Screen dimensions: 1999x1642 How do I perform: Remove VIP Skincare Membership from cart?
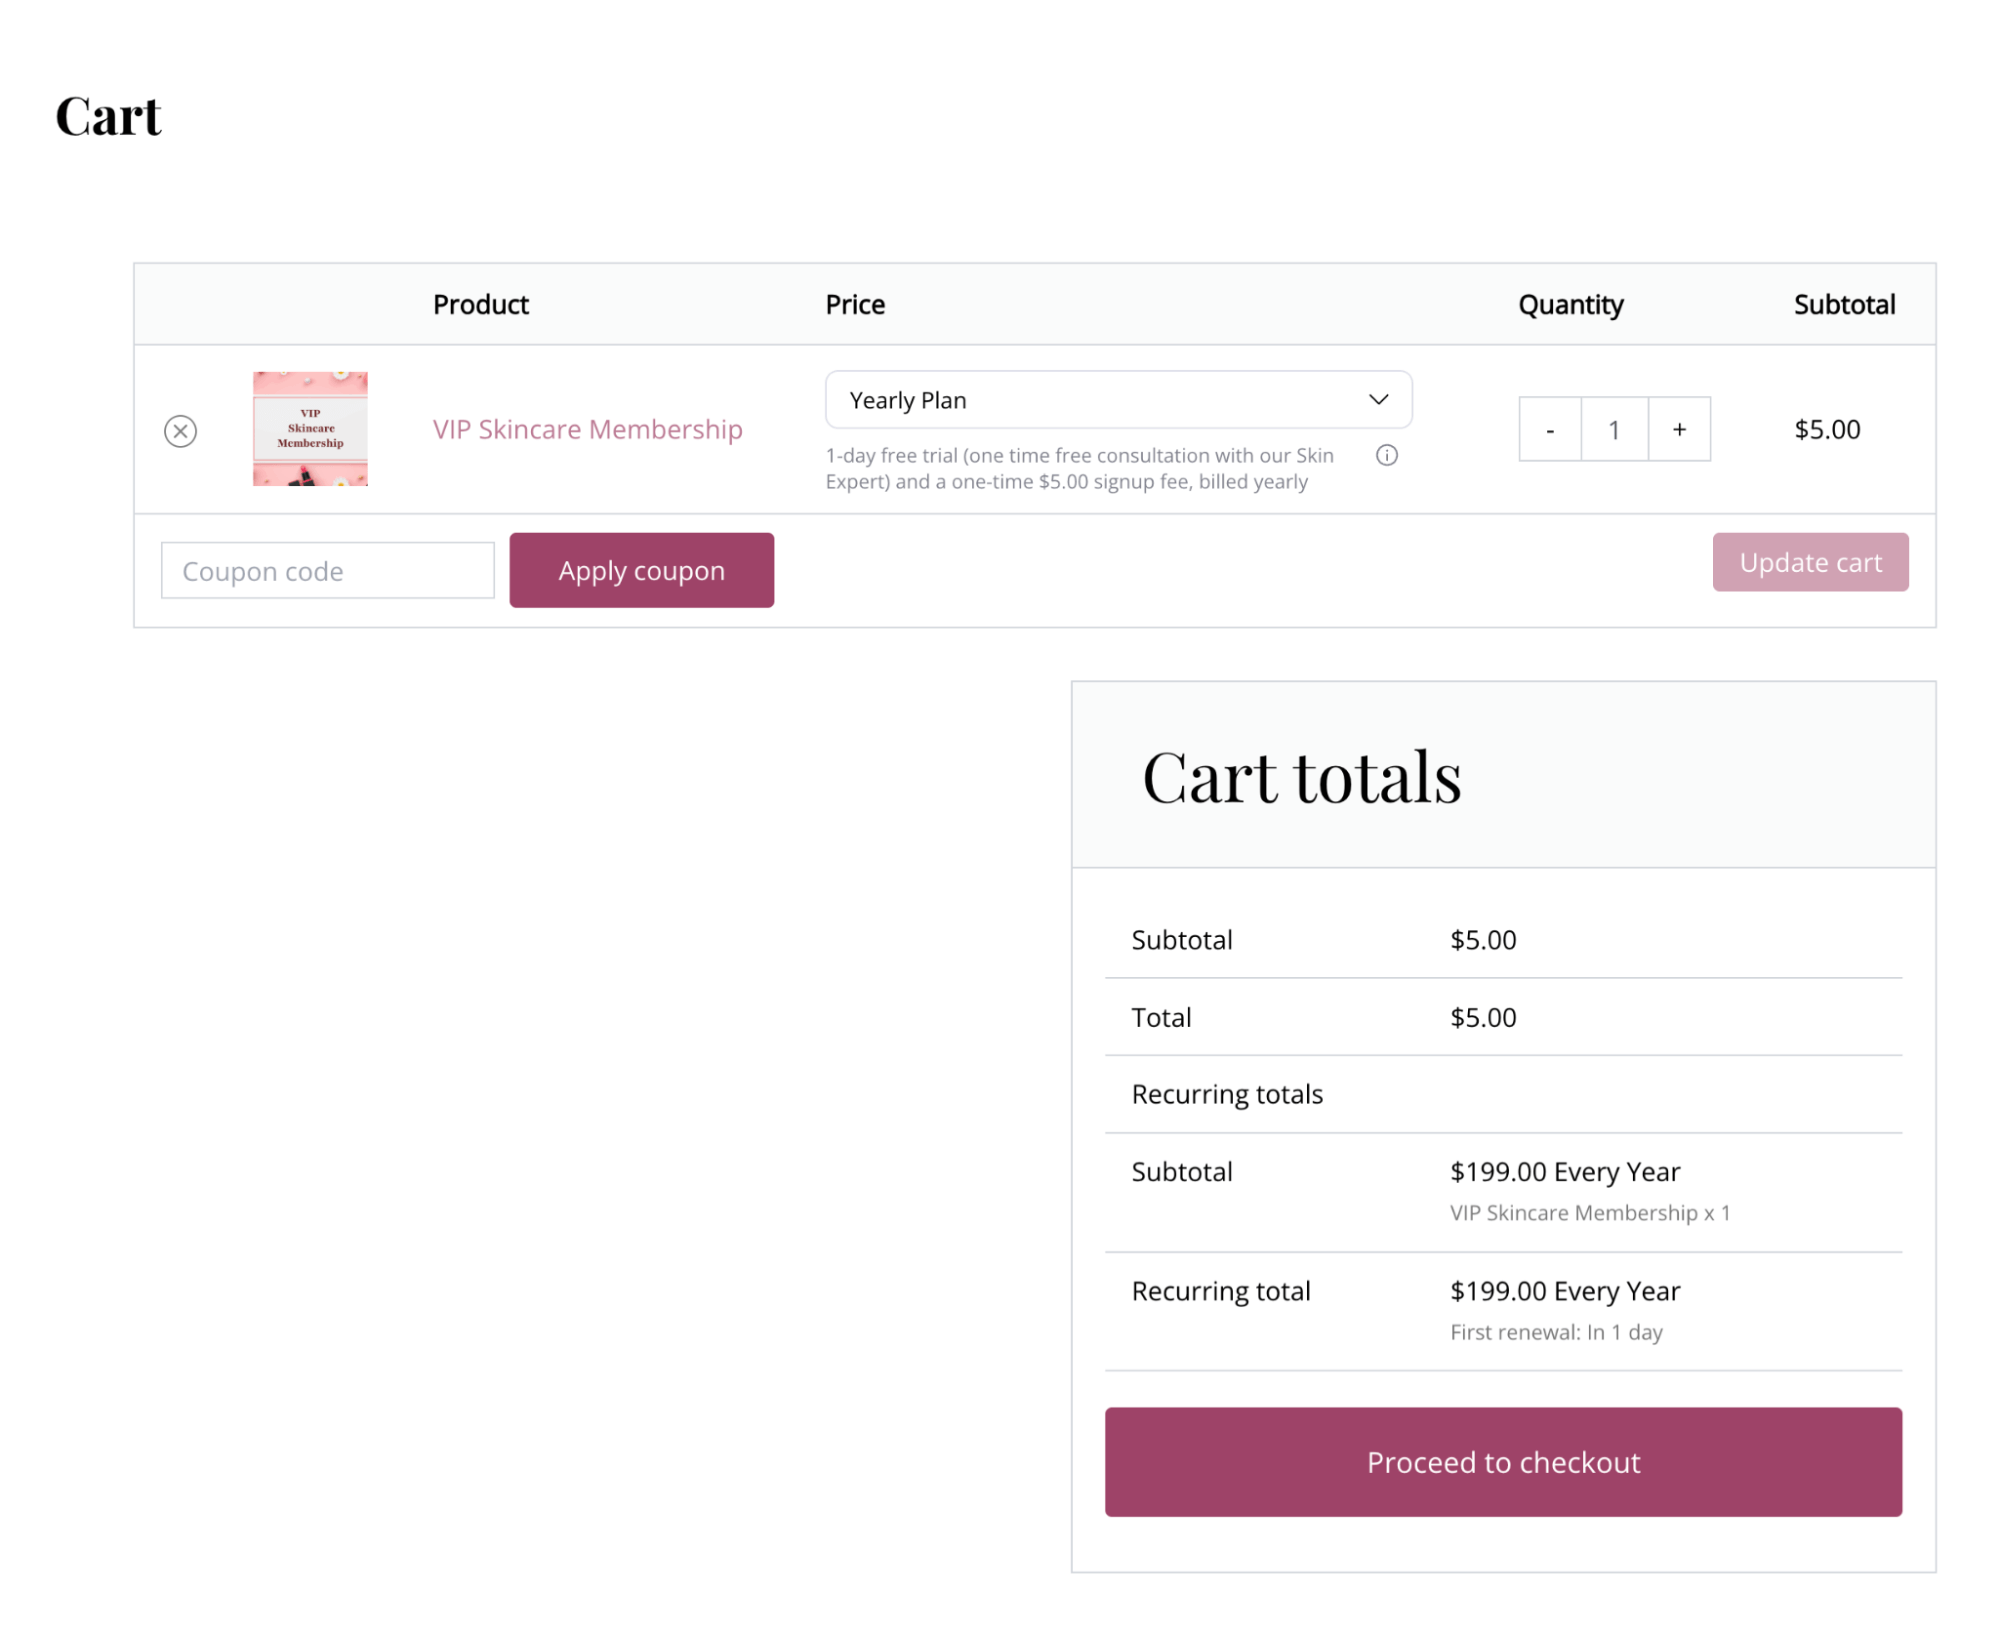pyautogui.click(x=180, y=430)
